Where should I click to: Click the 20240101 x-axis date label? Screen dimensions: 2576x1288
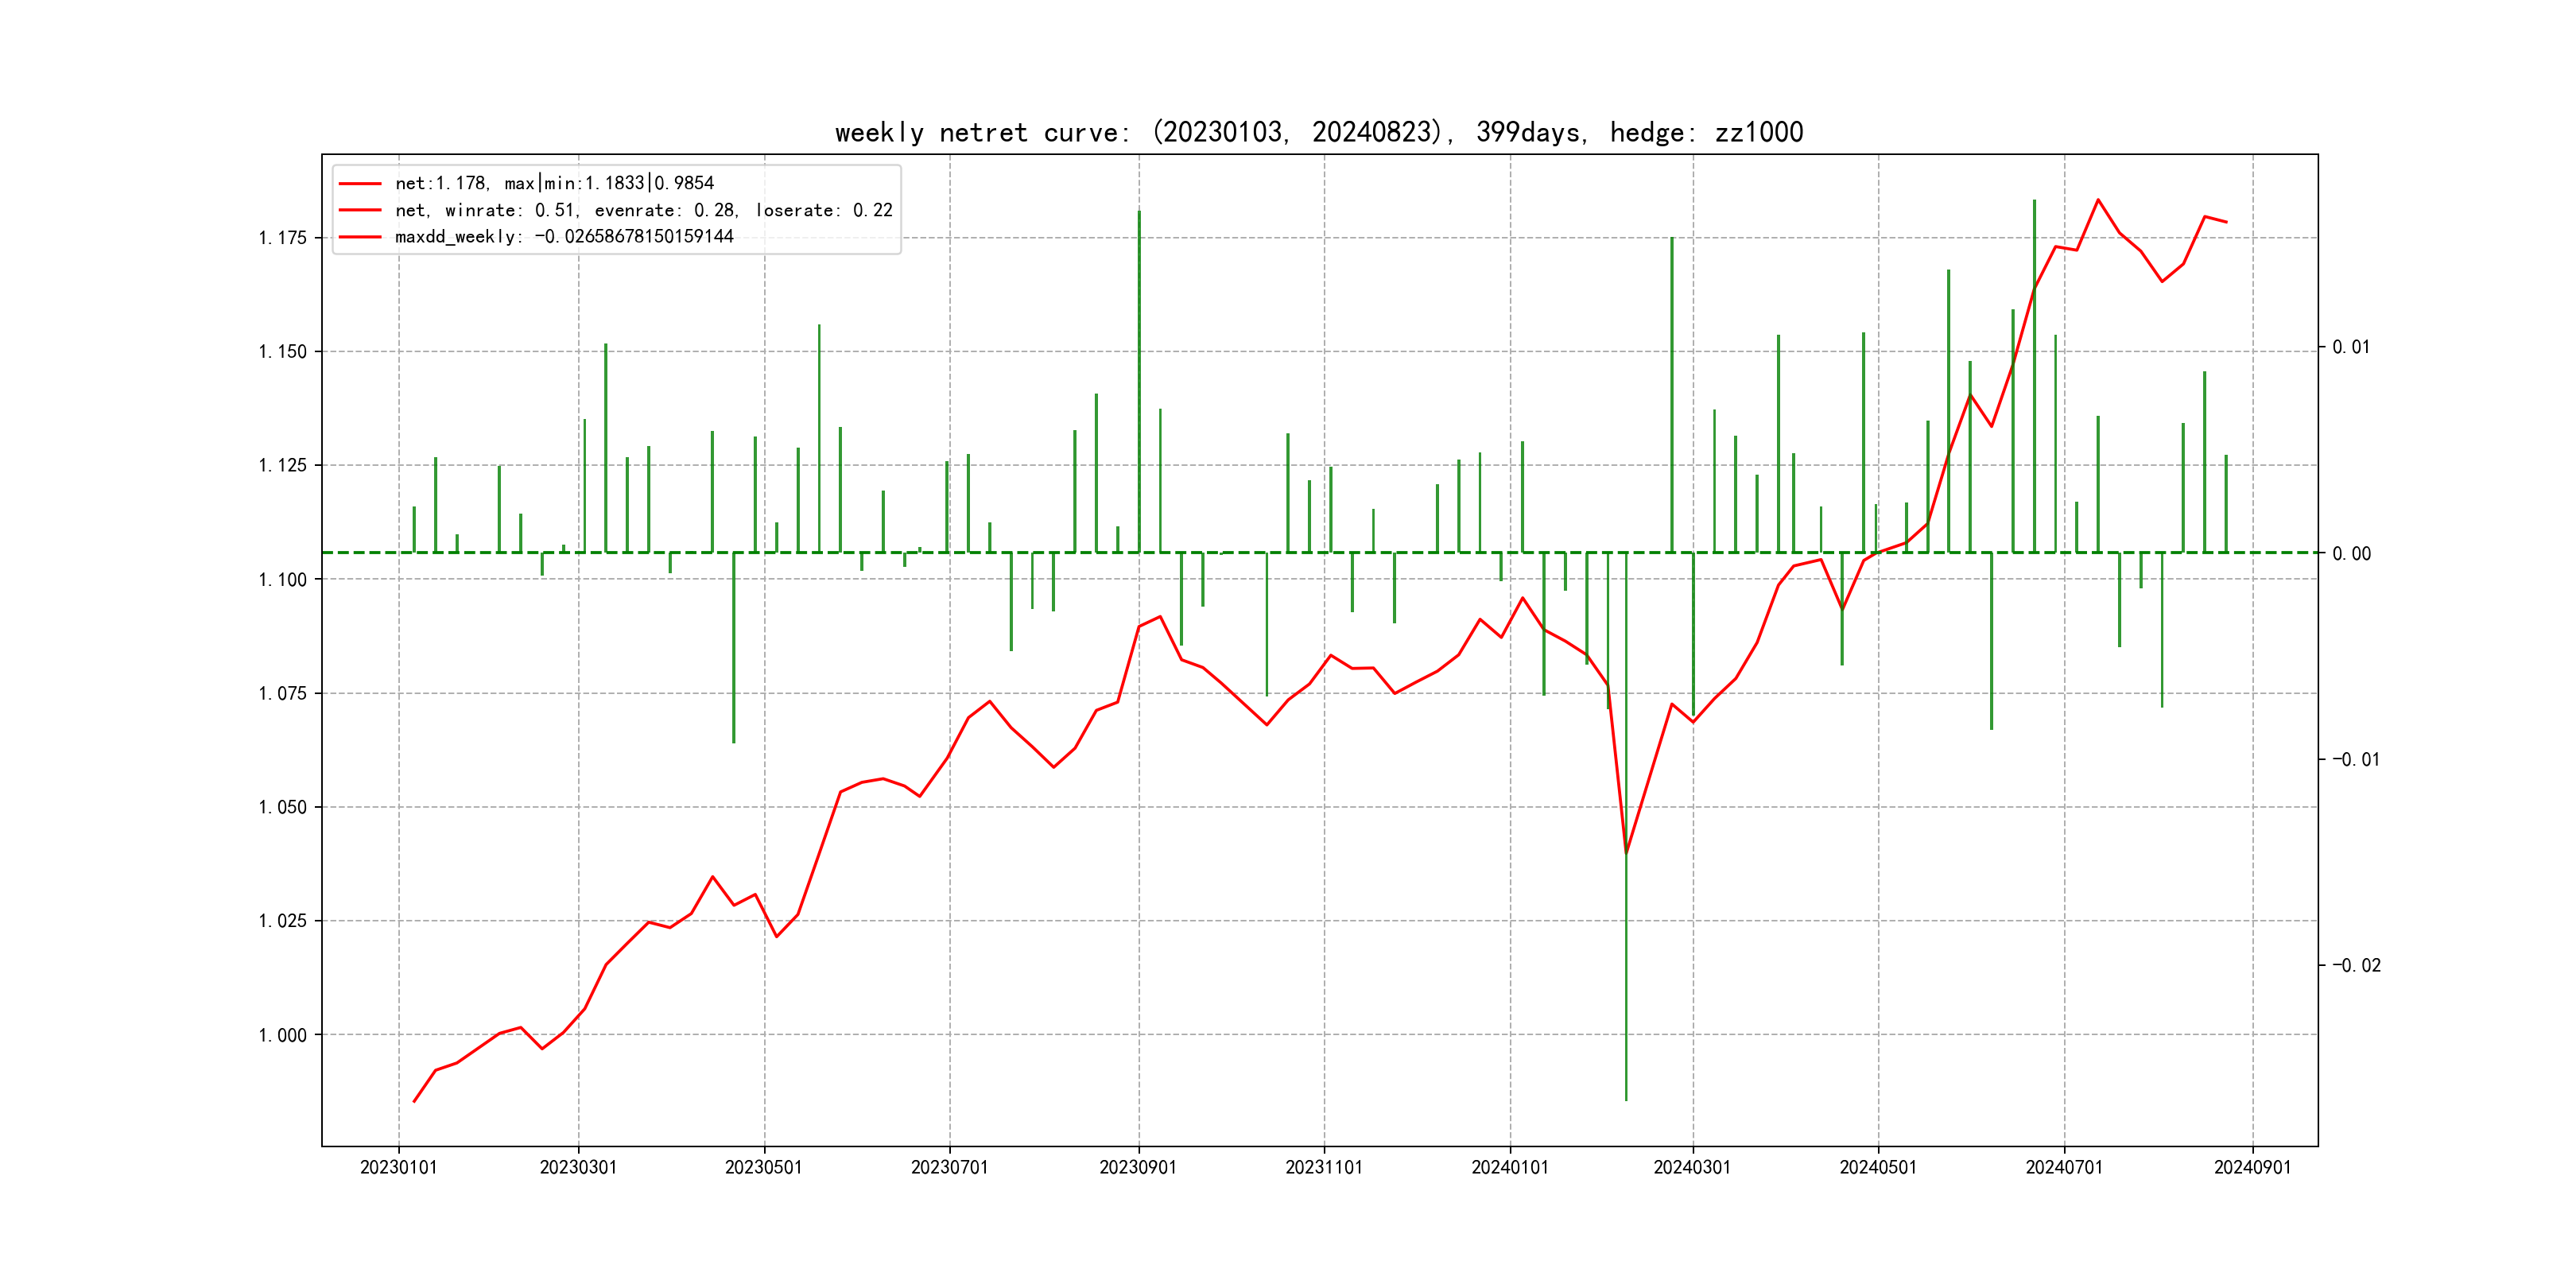1509,1167
